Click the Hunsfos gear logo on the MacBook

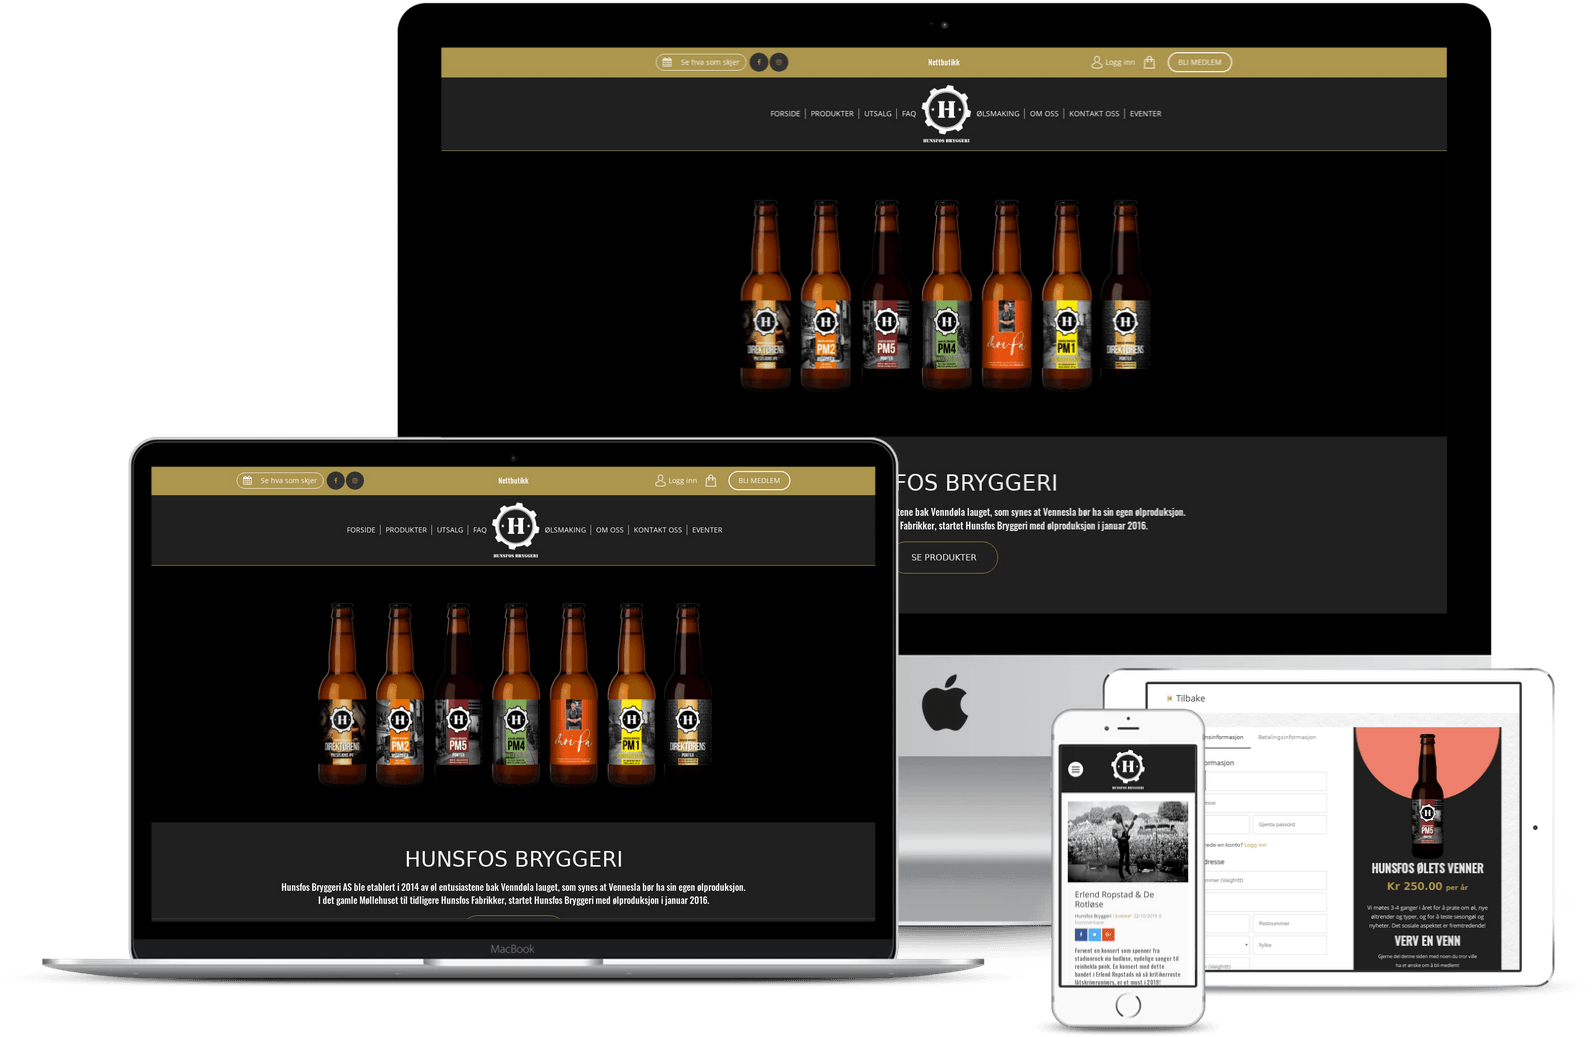[516, 530]
